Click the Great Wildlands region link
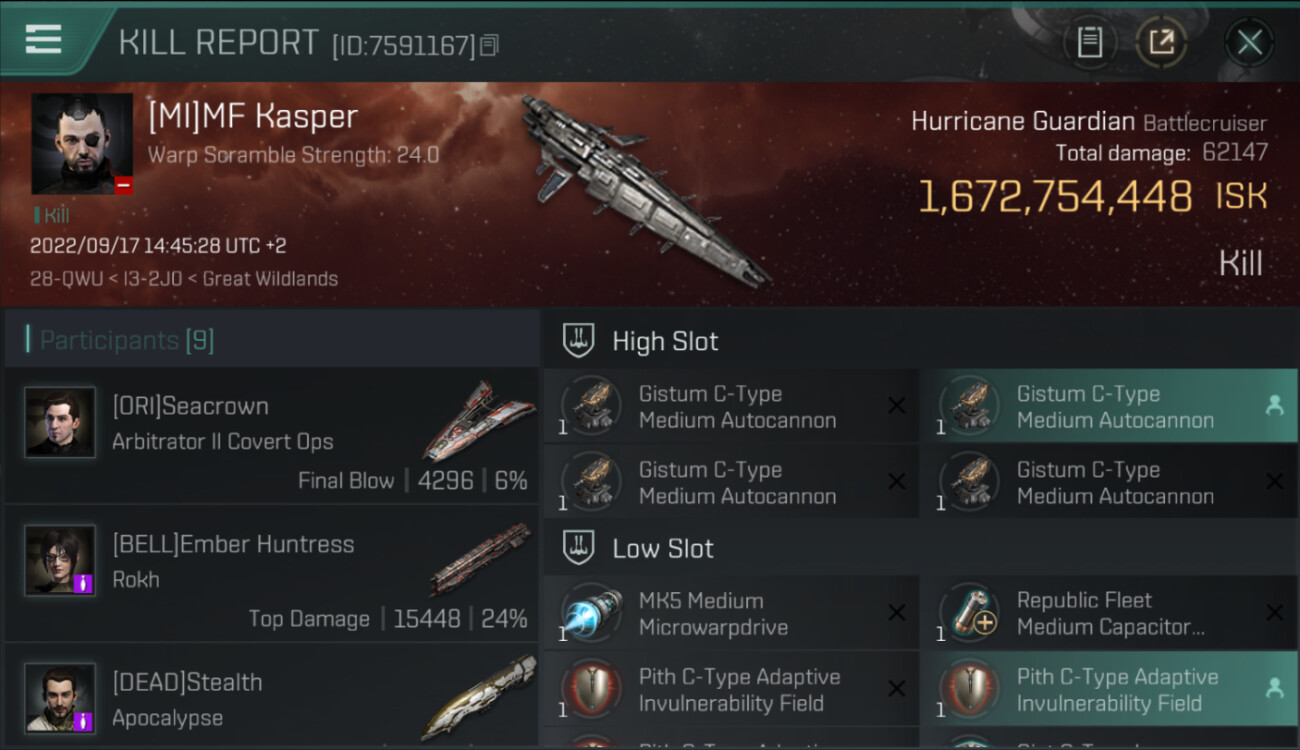The height and width of the screenshot is (750, 1300). (x=270, y=279)
